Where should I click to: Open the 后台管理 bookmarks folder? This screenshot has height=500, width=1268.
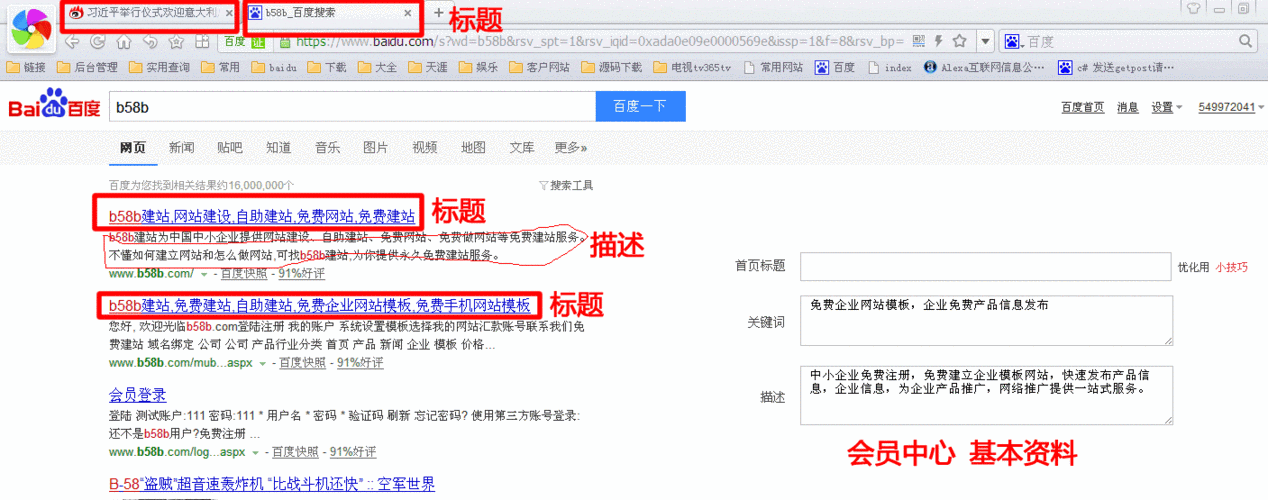[x=87, y=68]
